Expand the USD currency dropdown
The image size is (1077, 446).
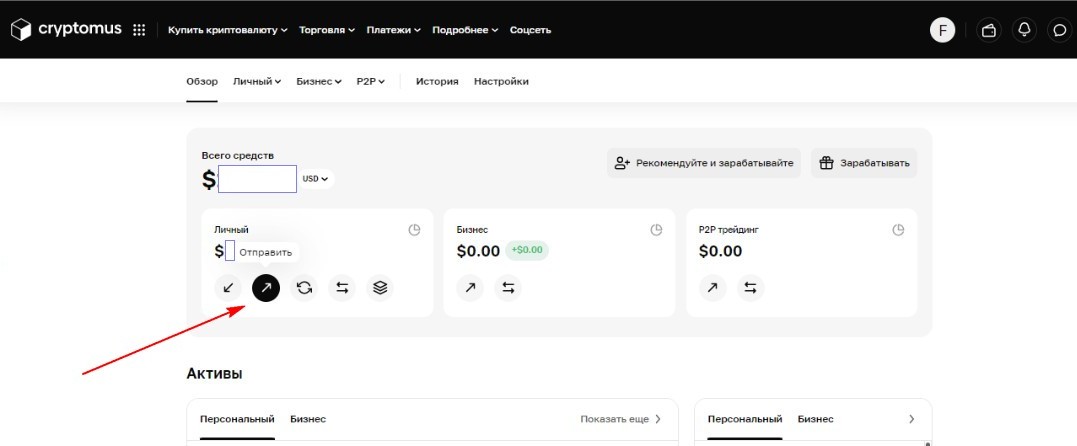316,179
